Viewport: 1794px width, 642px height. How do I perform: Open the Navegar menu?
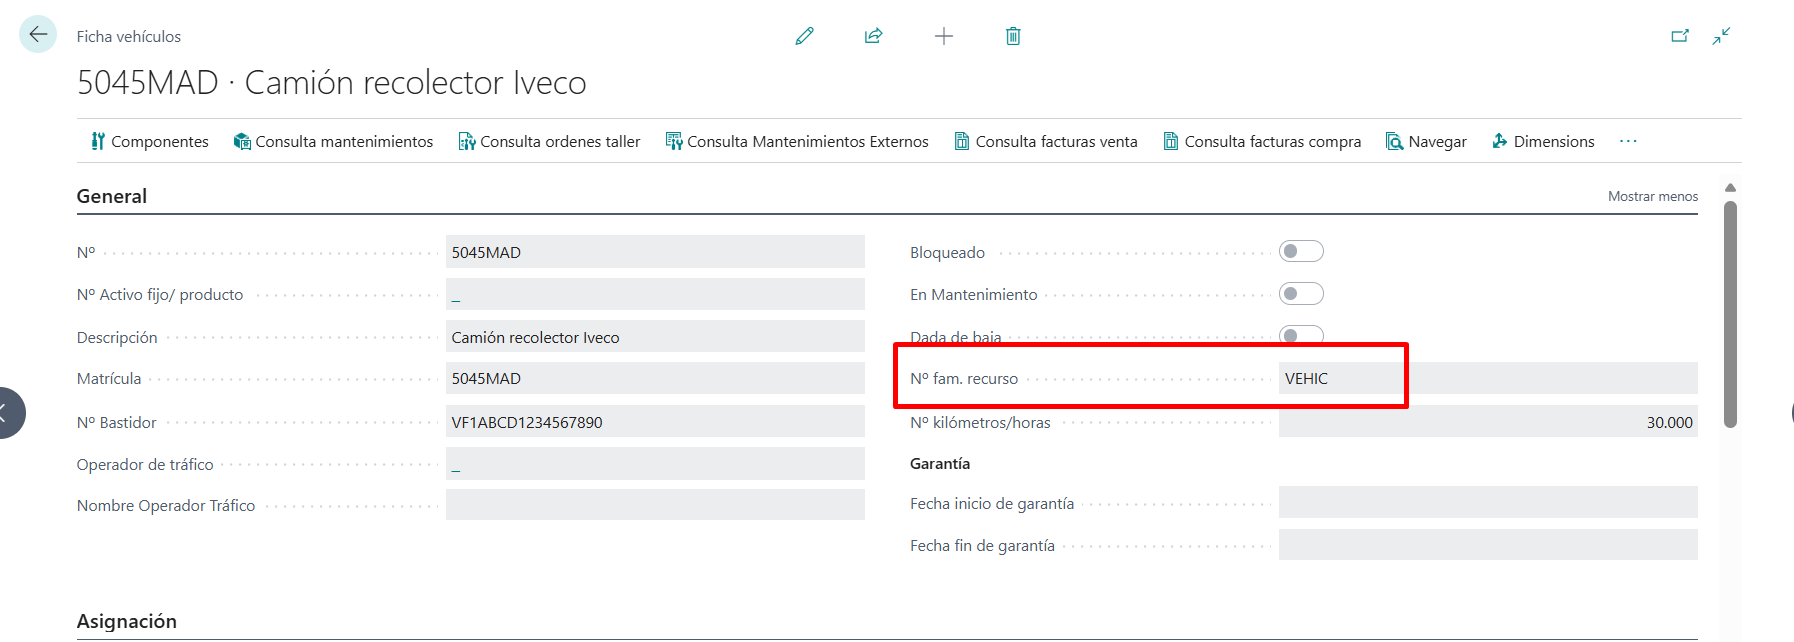point(1427,141)
